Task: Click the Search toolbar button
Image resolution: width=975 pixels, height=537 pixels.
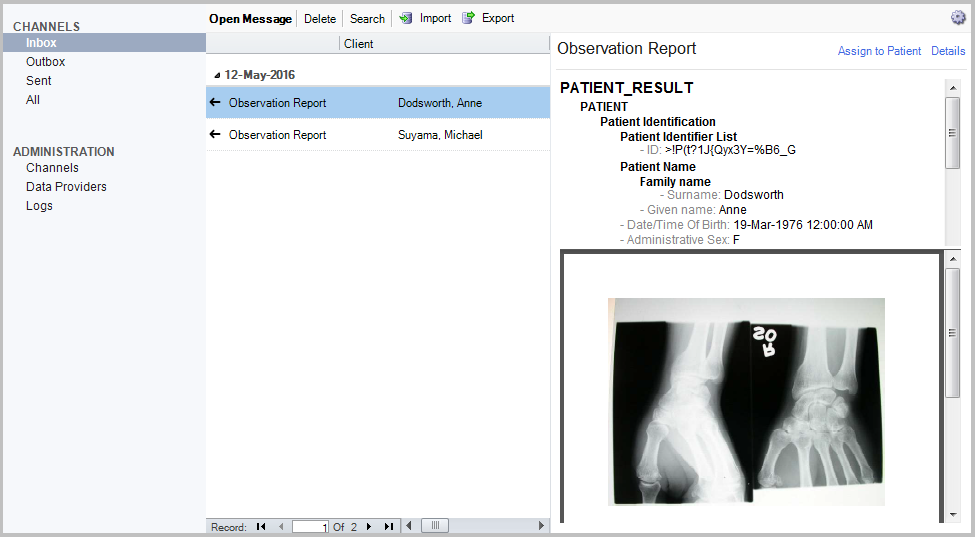Action: (x=367, y=19)
